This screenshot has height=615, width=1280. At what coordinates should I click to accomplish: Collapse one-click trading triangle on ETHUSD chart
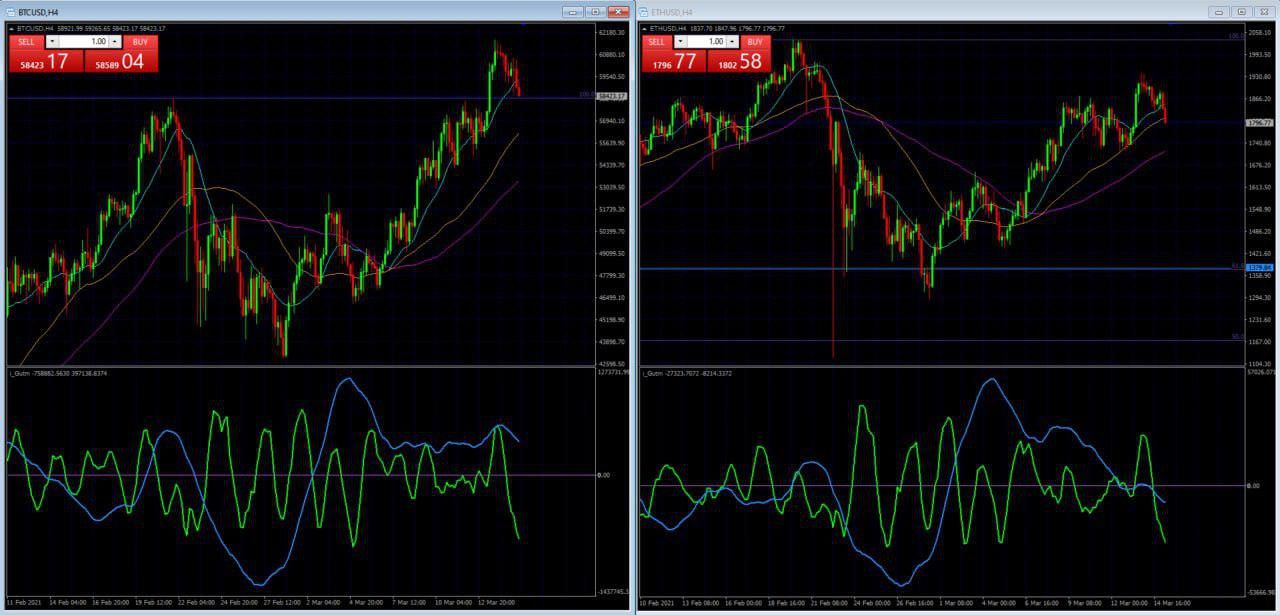coord(645,29)
